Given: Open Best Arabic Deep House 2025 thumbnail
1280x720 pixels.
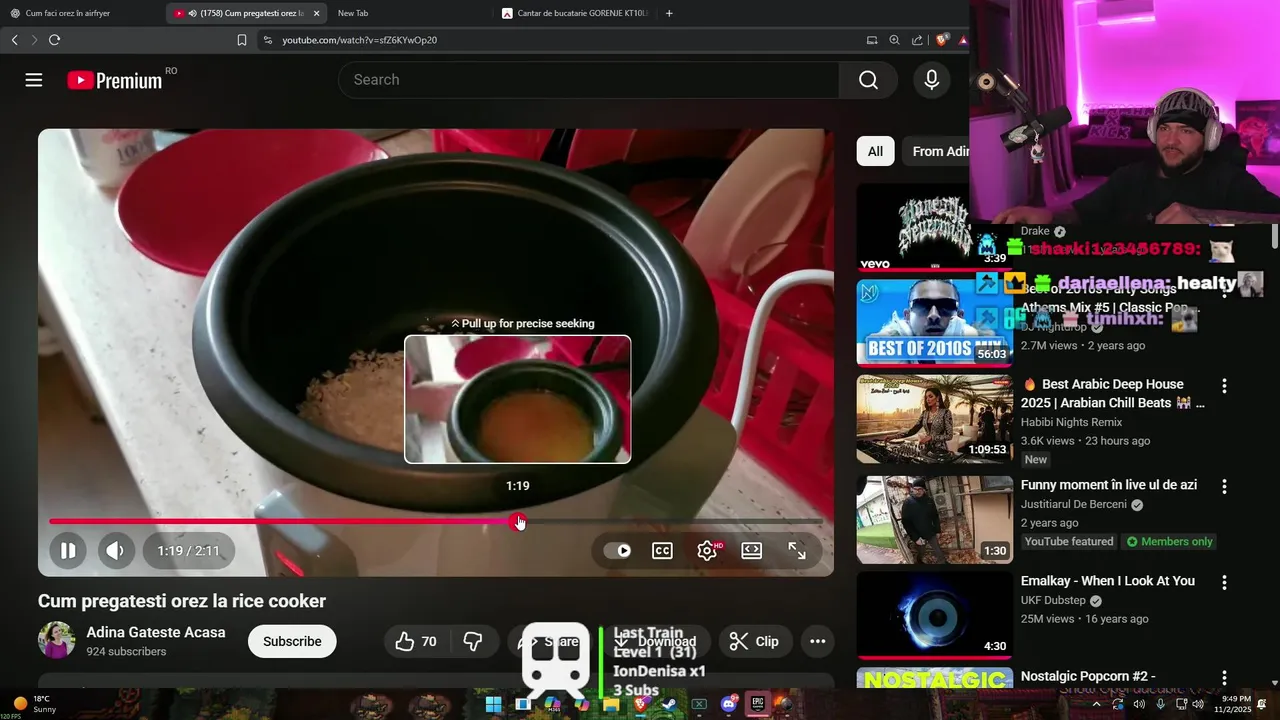Looking at the screenshot, I should coord(934,418).
